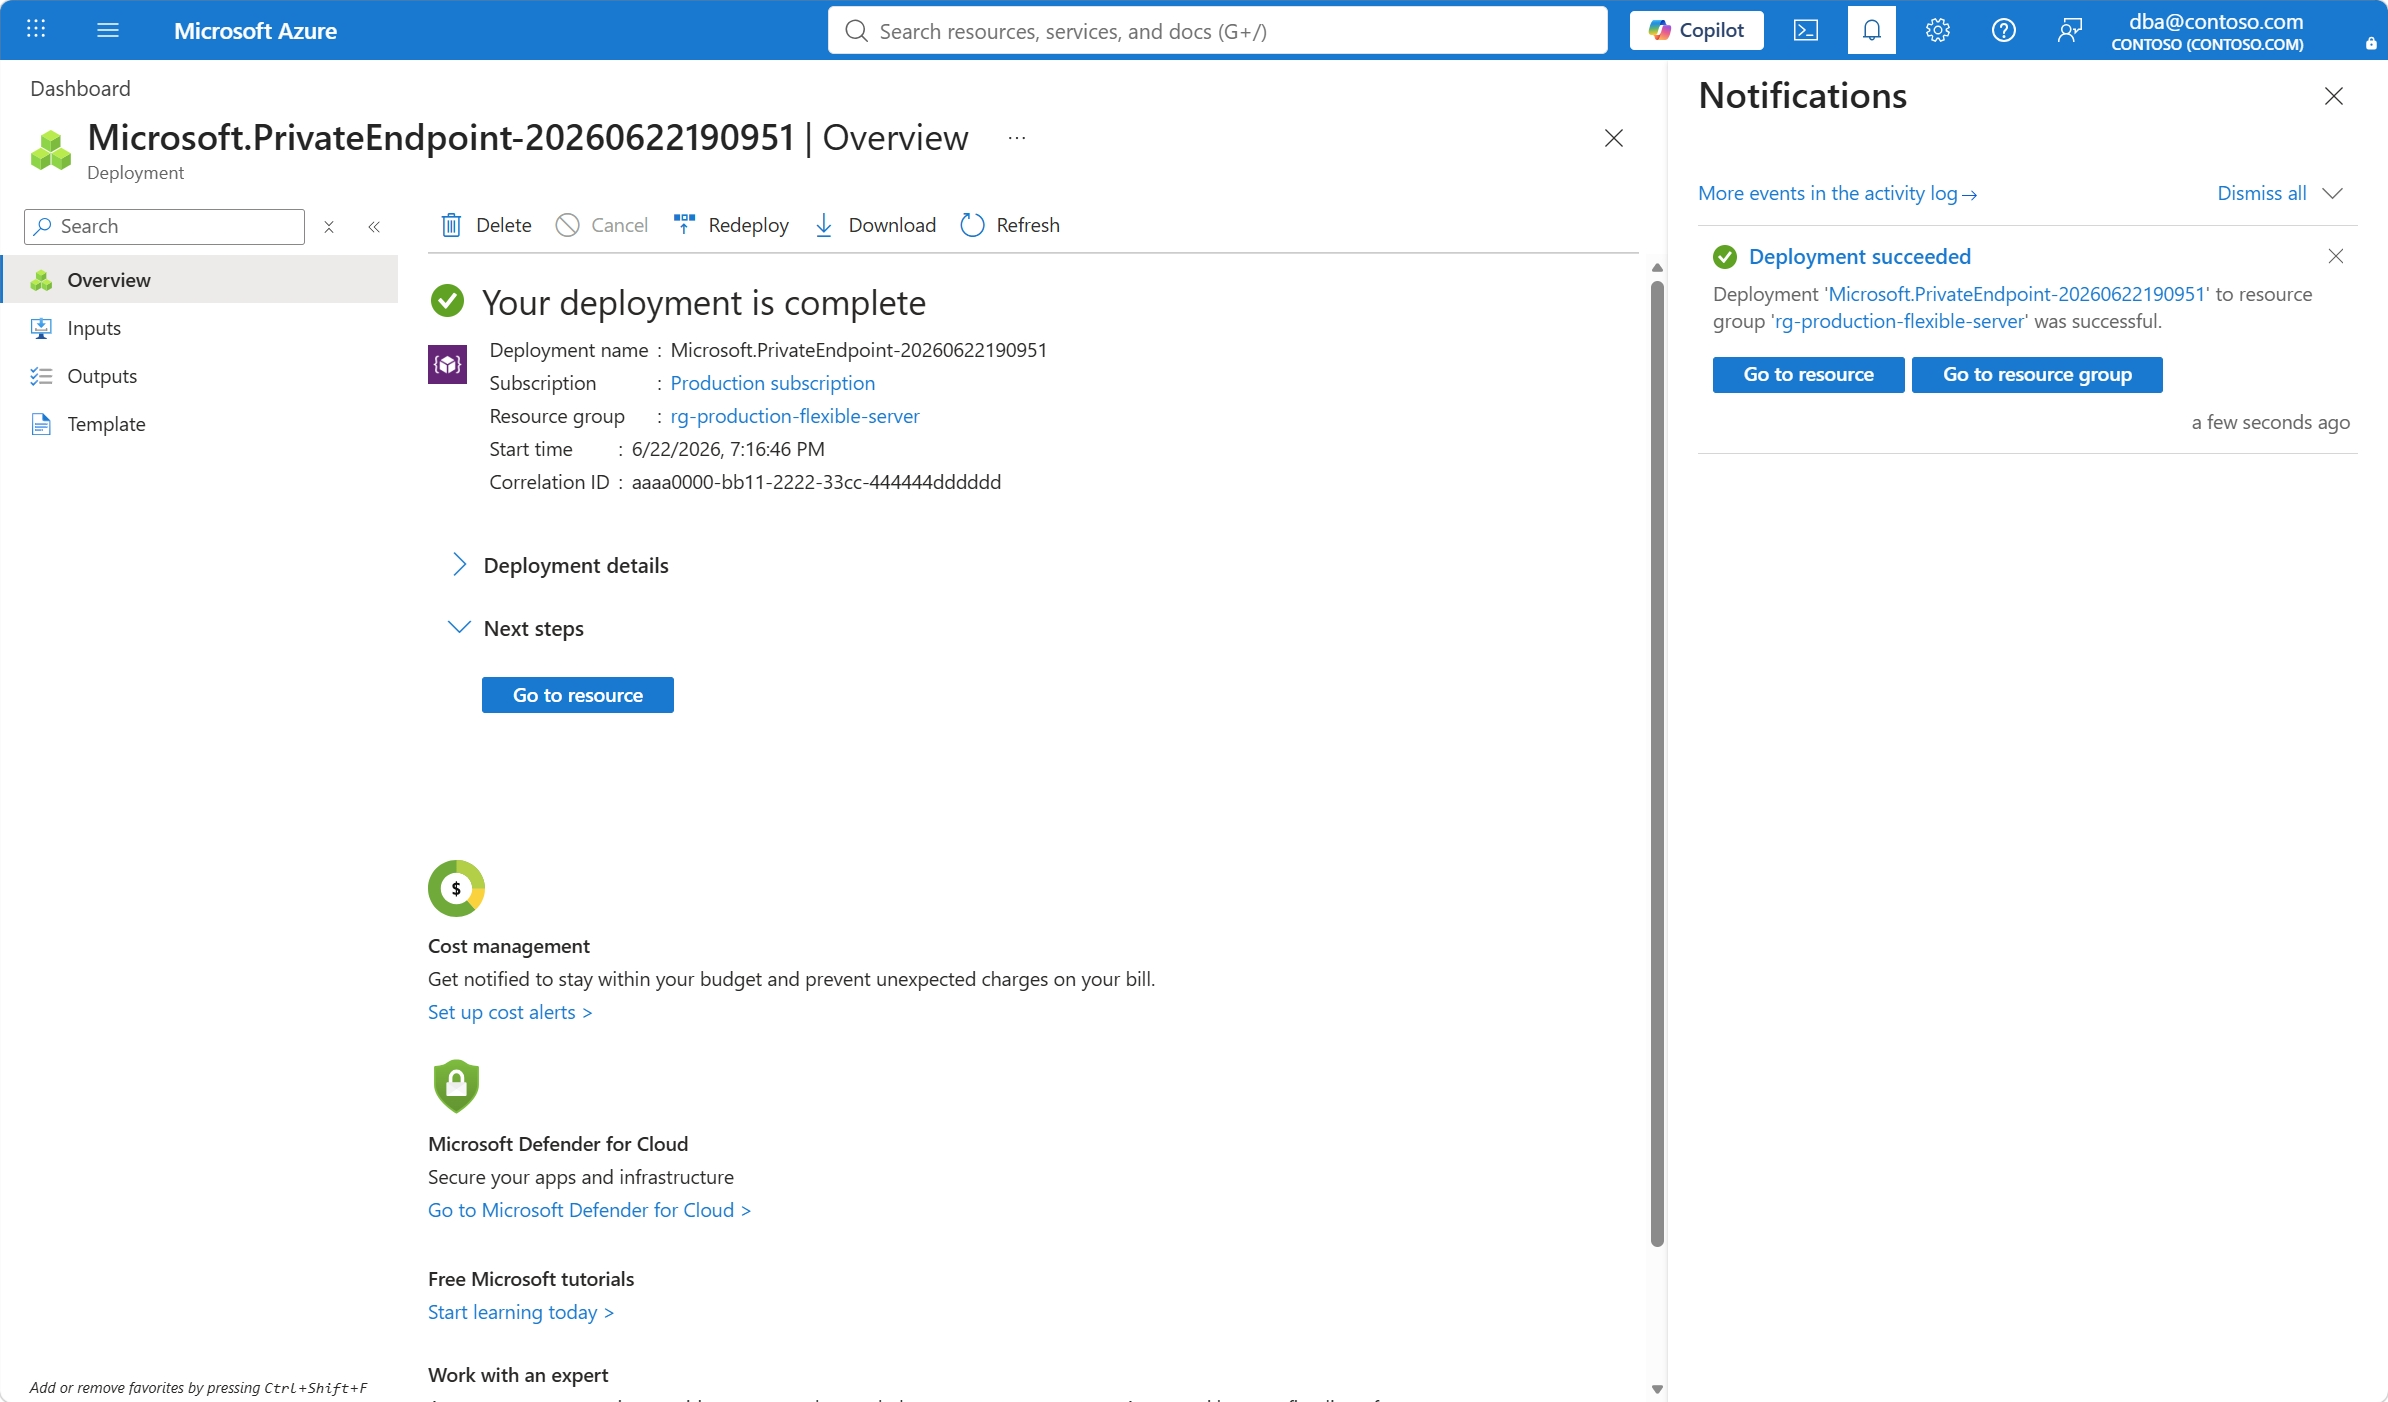Open the ellipsis more options beside Overview title

click(1017, 138)
